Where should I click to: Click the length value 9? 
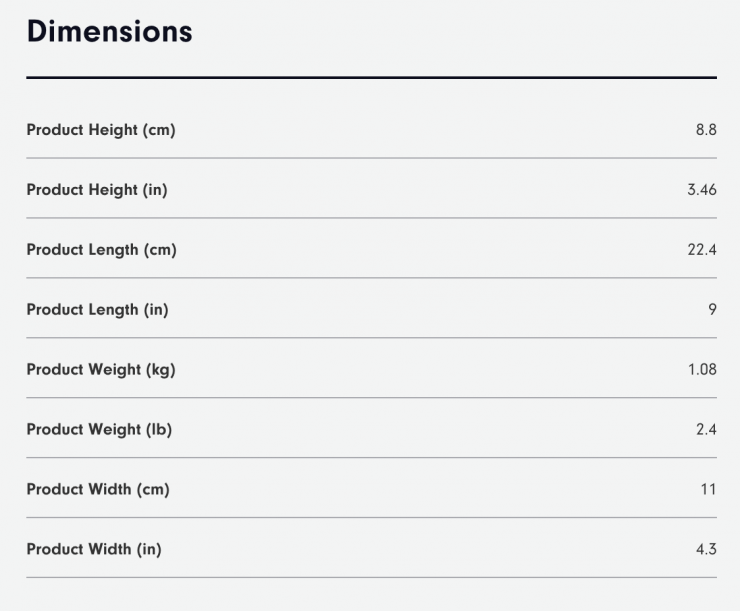click(712, 310)
